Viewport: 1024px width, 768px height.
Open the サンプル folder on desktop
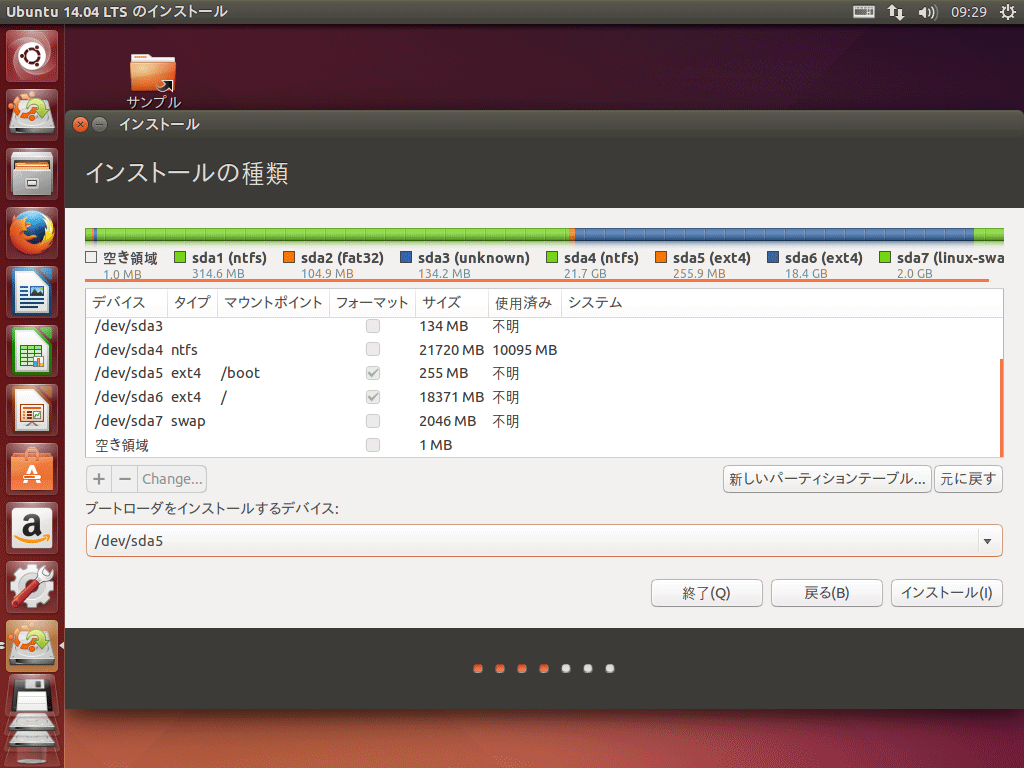153,81
